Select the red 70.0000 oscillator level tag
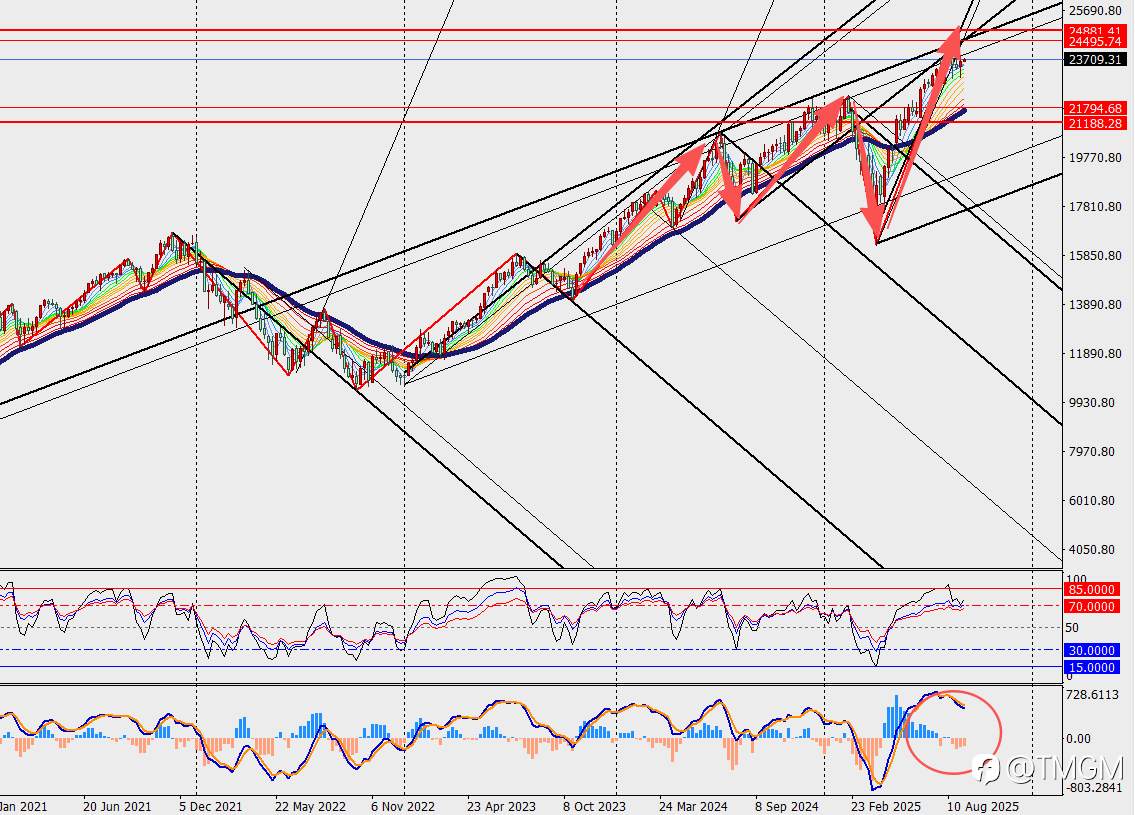Image resolution: width=1135 pixels, height=815 pixels. pyautogui.click(x=1092, y=607)
